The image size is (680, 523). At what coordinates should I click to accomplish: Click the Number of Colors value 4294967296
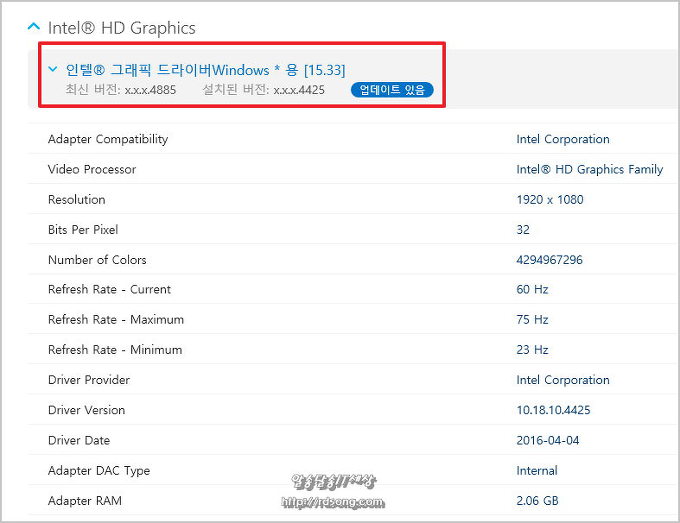coord(549,260)
